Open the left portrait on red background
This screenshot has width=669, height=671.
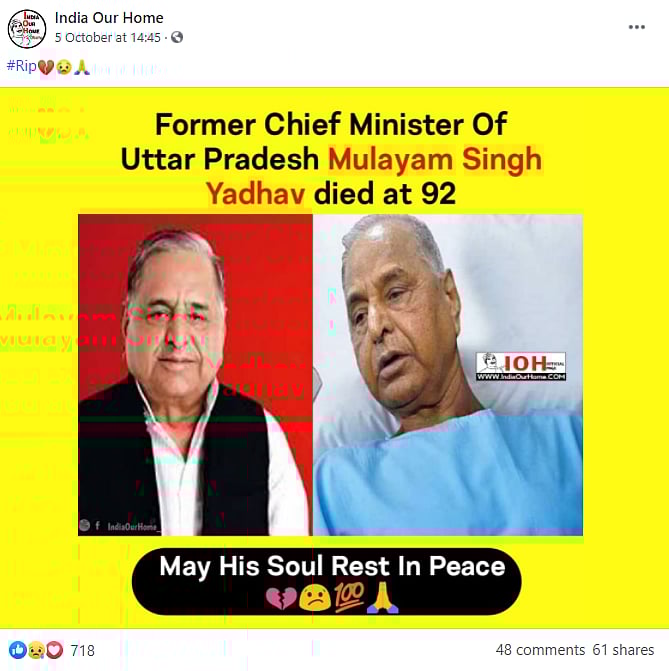coord(195,375)
